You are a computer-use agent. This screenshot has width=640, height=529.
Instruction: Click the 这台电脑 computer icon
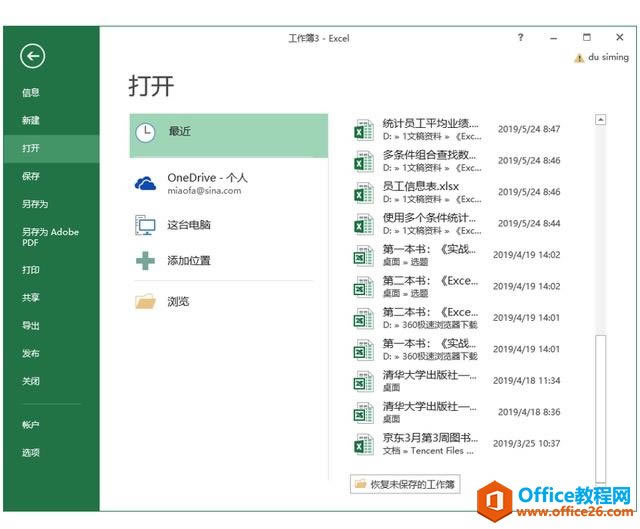click(145, 224)
